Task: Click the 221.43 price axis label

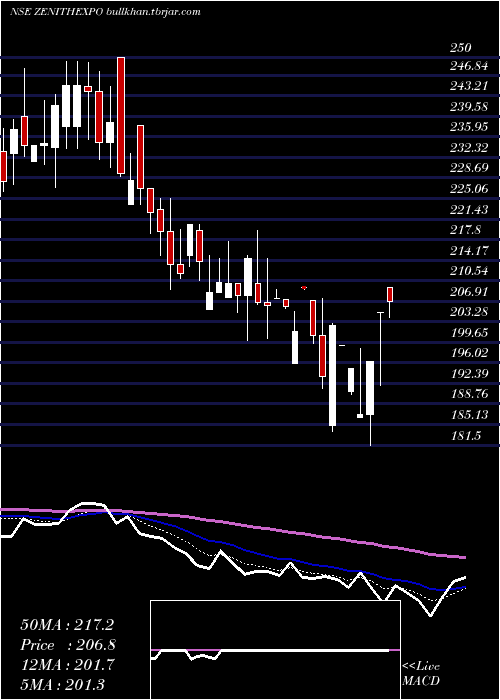Action: tap(469, 209)
